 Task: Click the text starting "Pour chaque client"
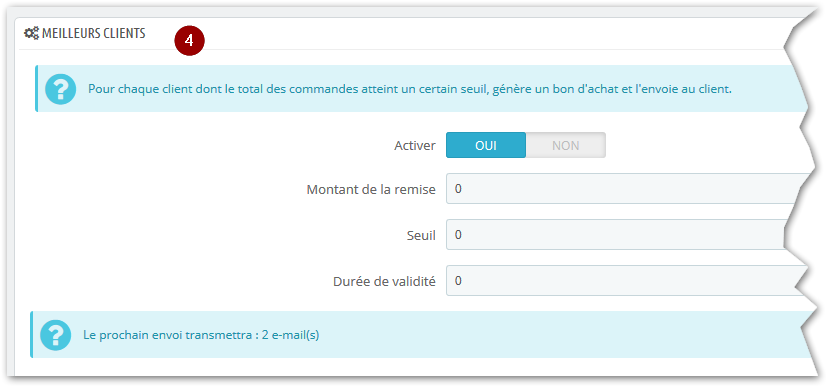pos(410,89)
